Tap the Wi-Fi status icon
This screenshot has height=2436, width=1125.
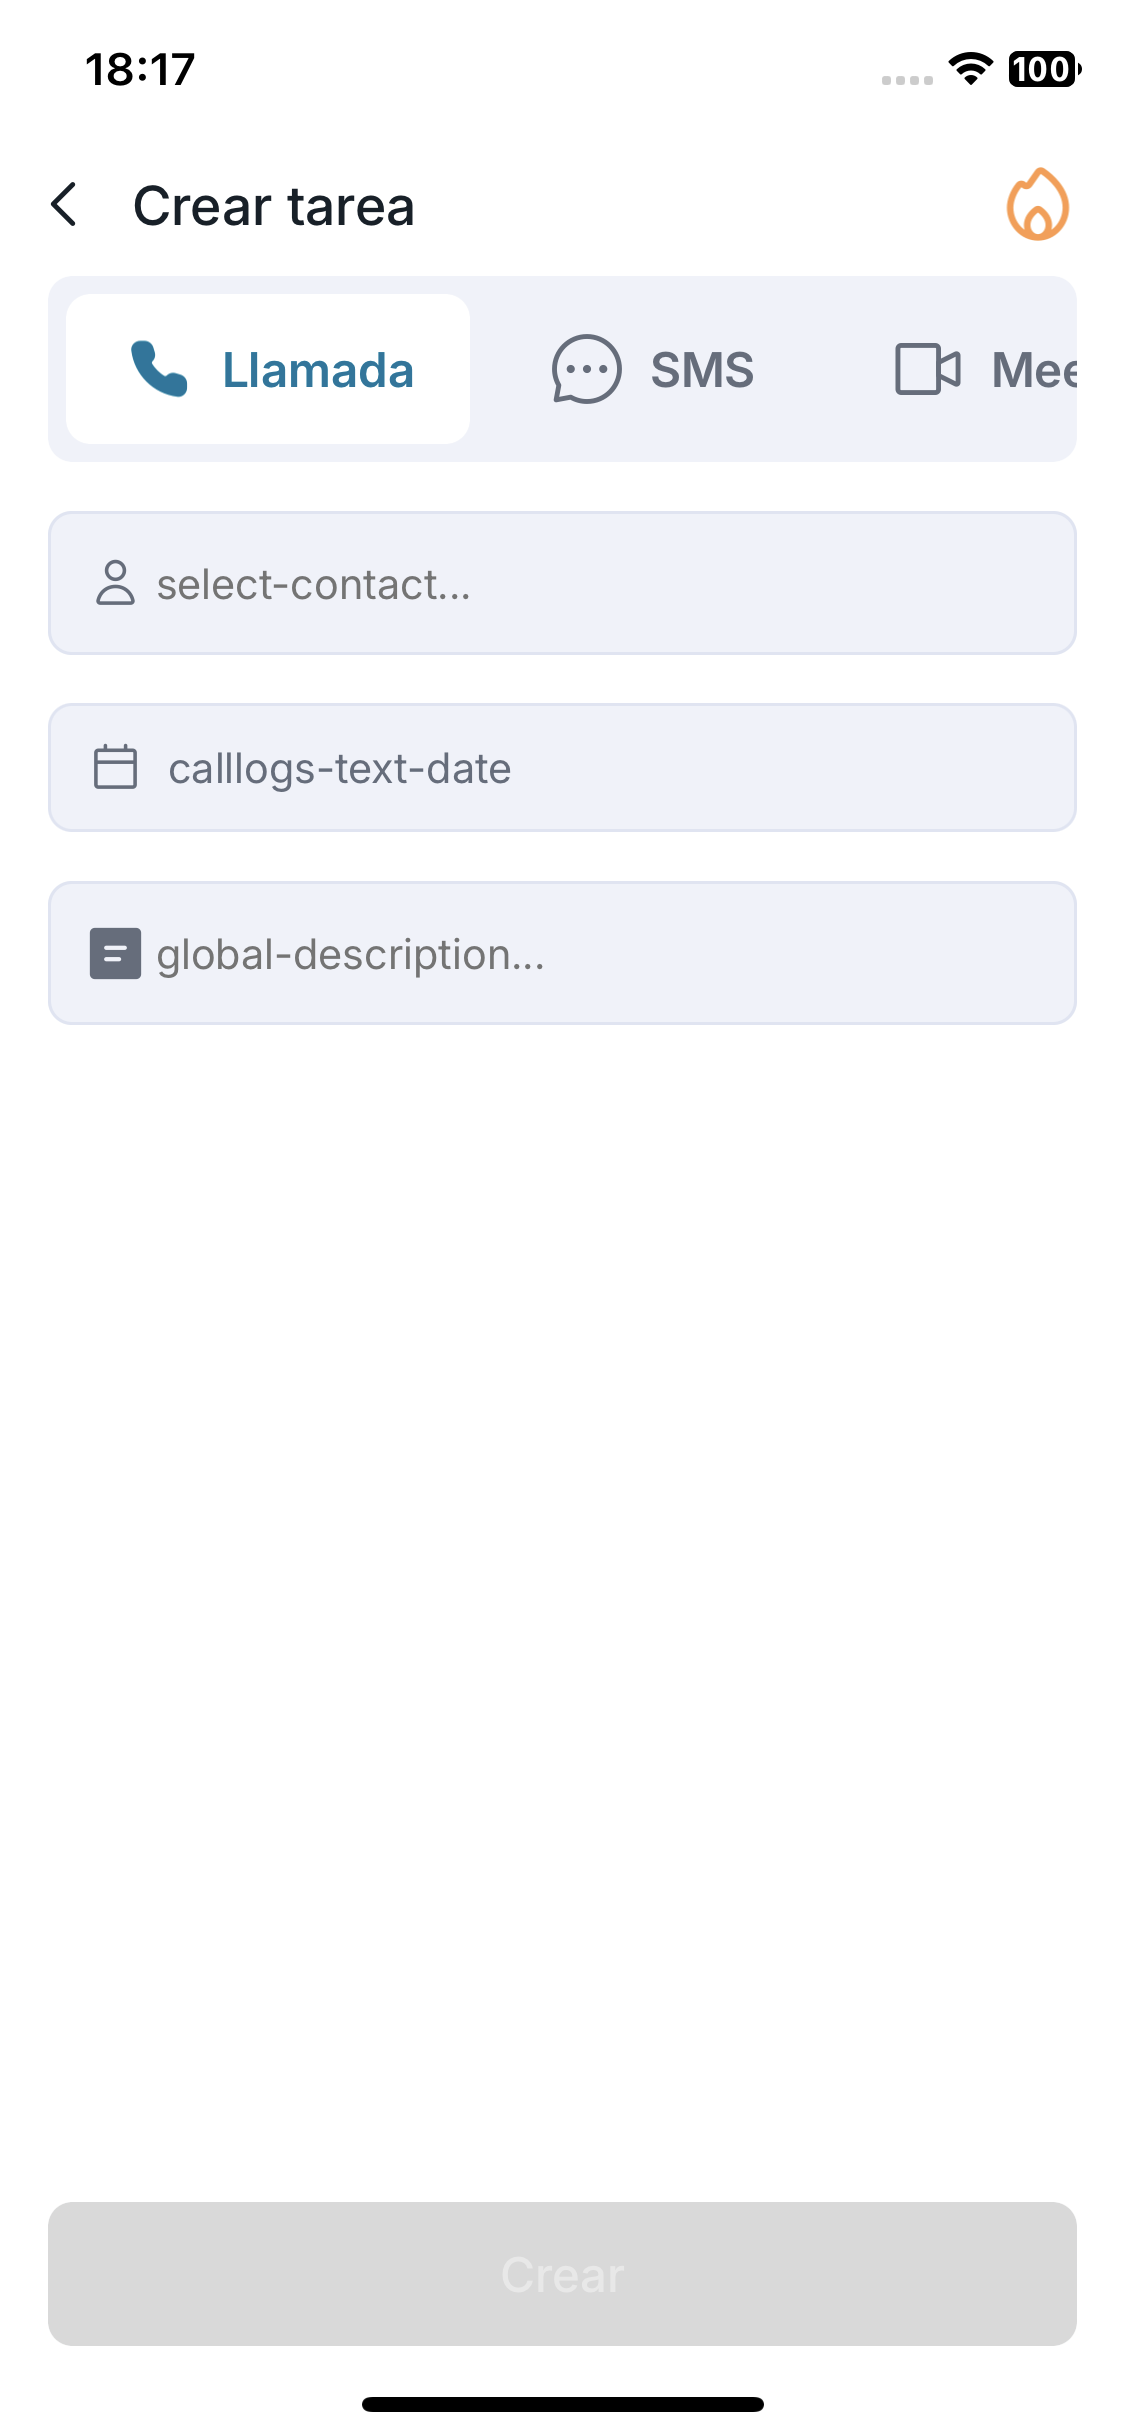(x=969, y=68)
